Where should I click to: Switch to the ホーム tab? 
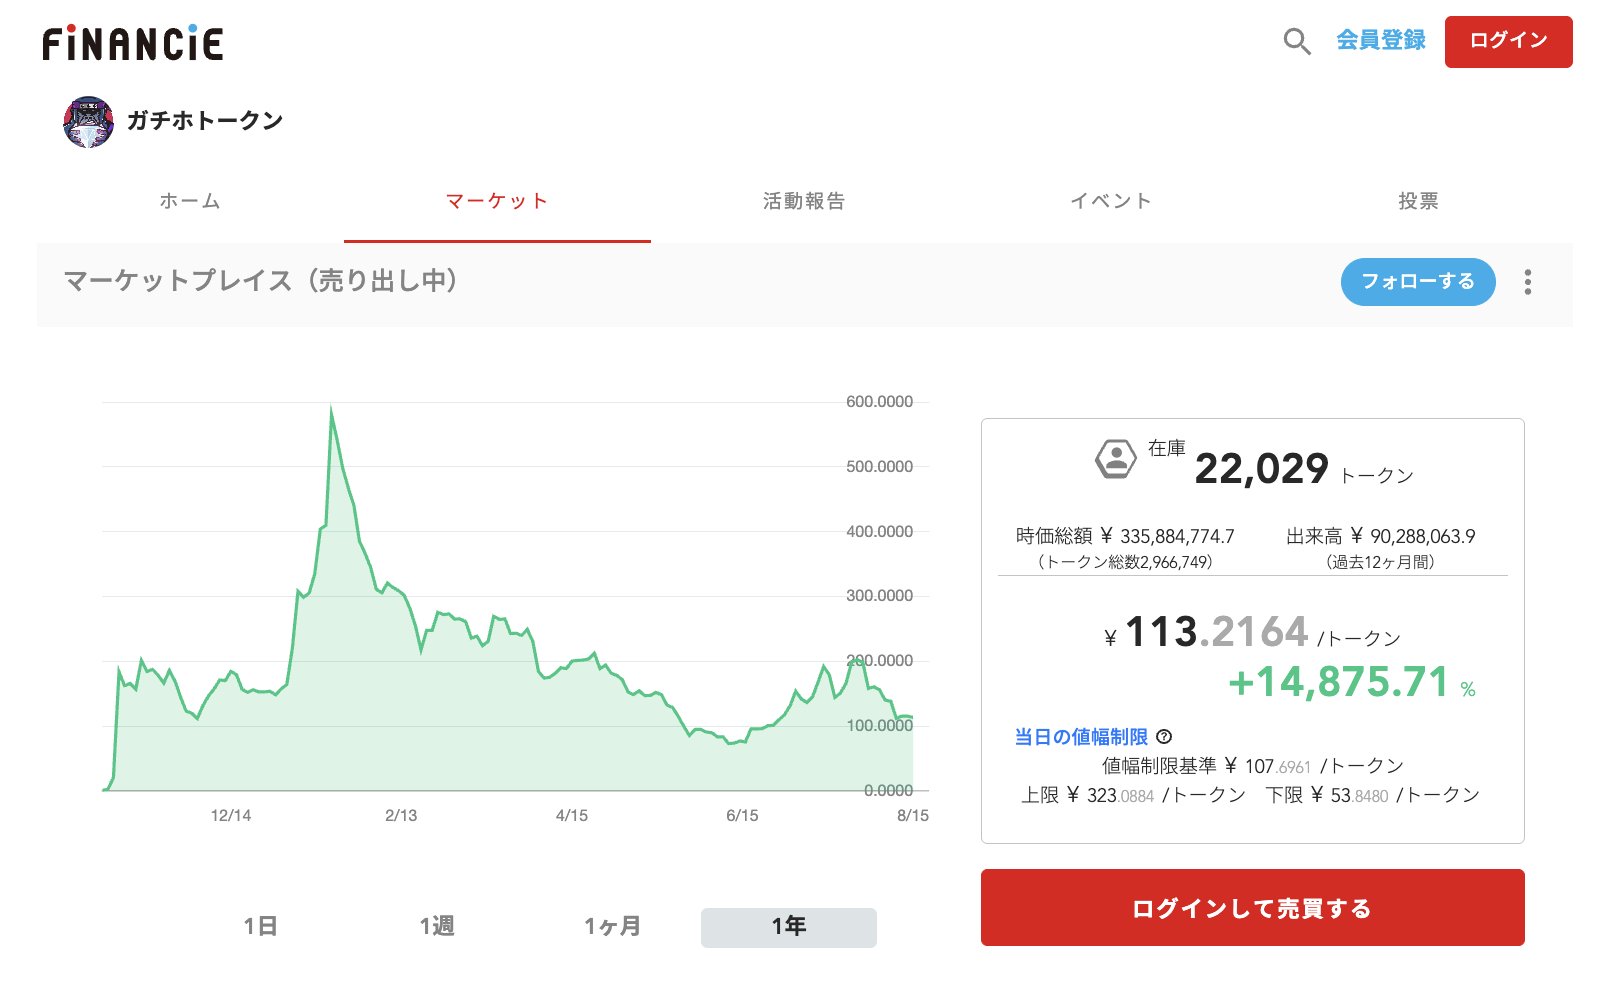tap(190, 201)
